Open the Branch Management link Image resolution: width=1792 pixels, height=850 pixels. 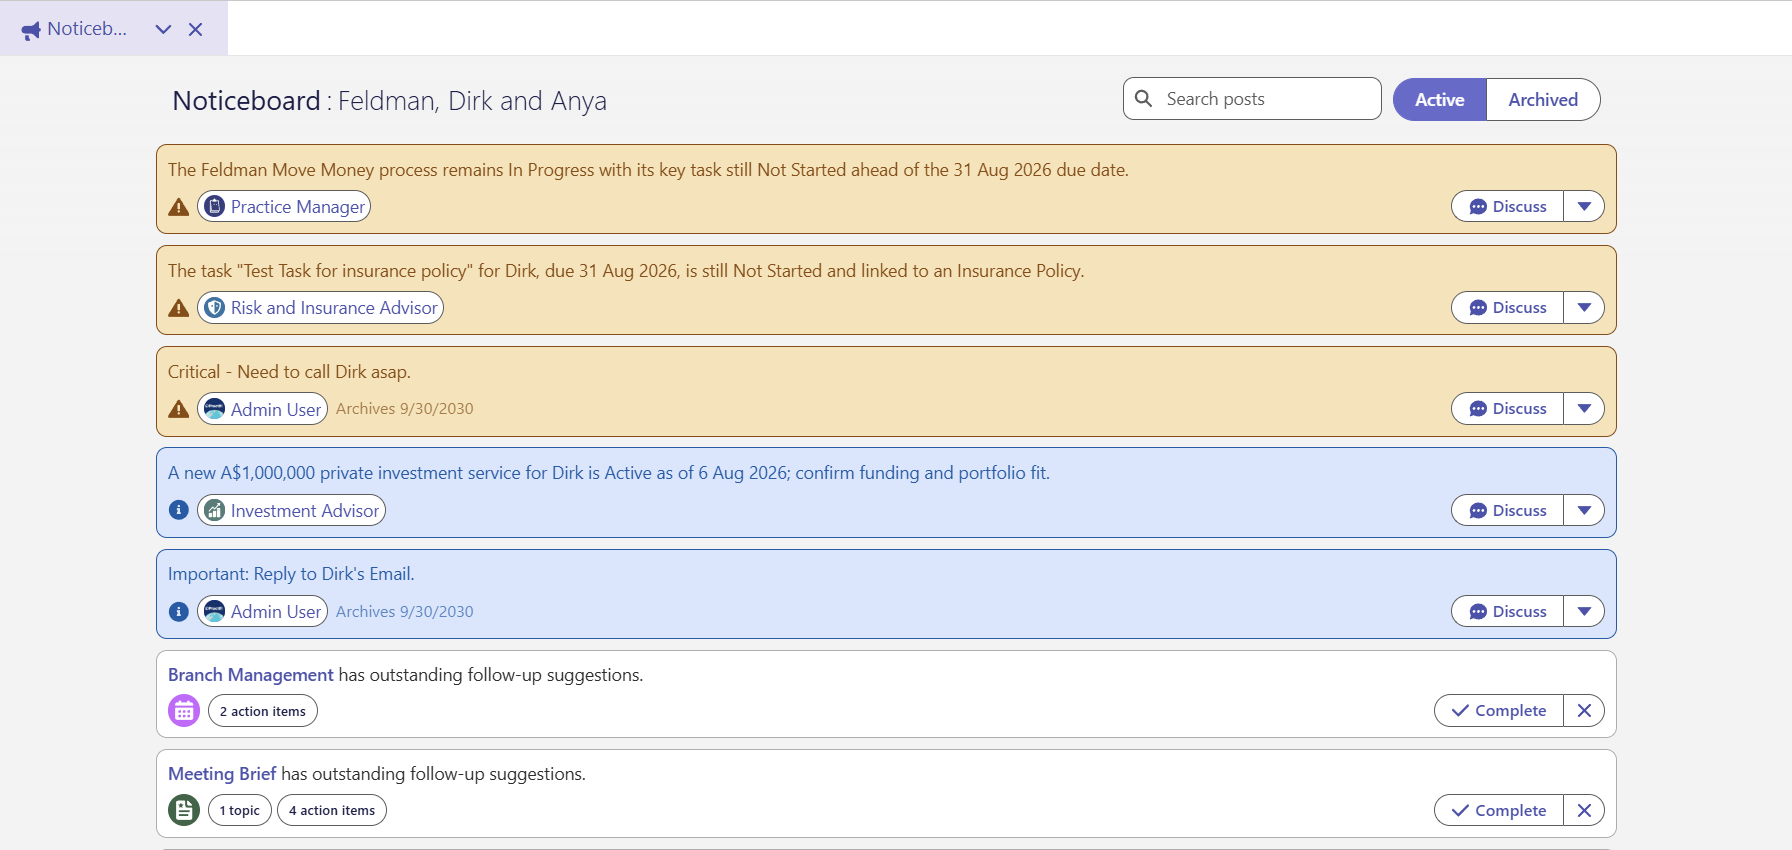pos(251,675)
